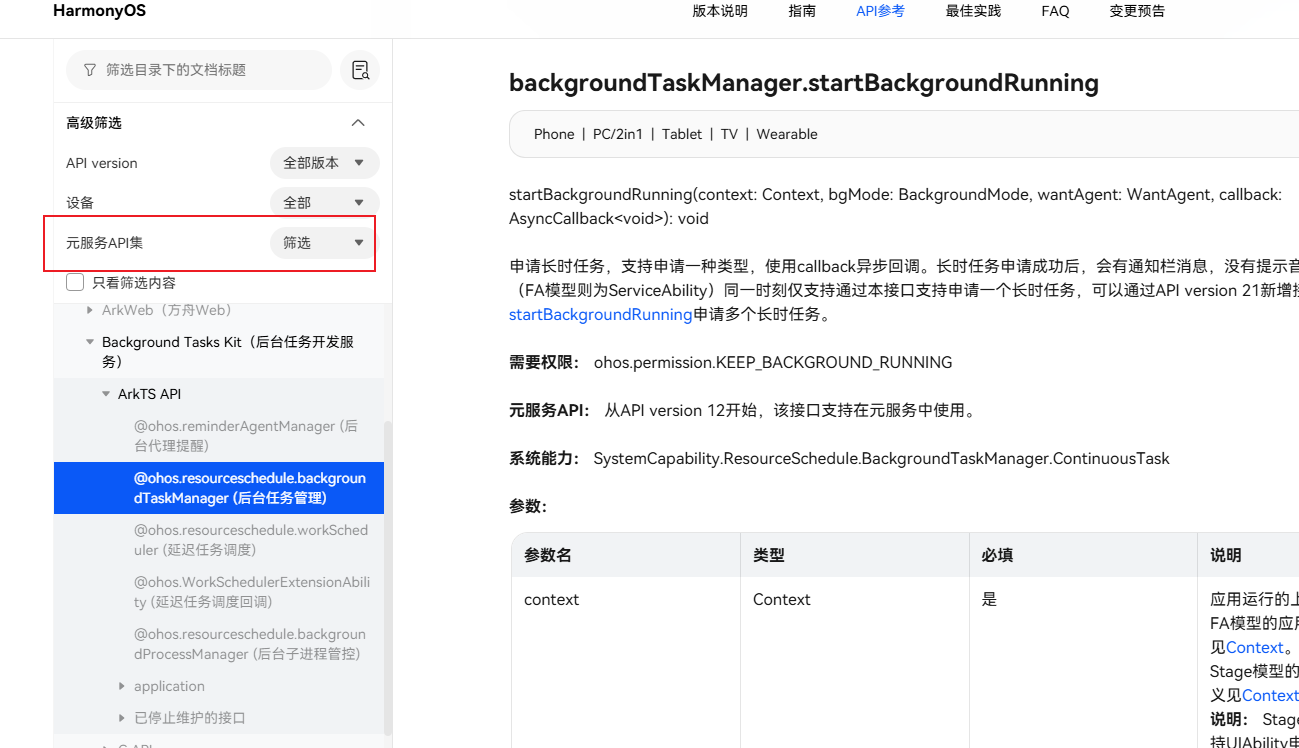Click the Tablet device label

pos(682,134)
